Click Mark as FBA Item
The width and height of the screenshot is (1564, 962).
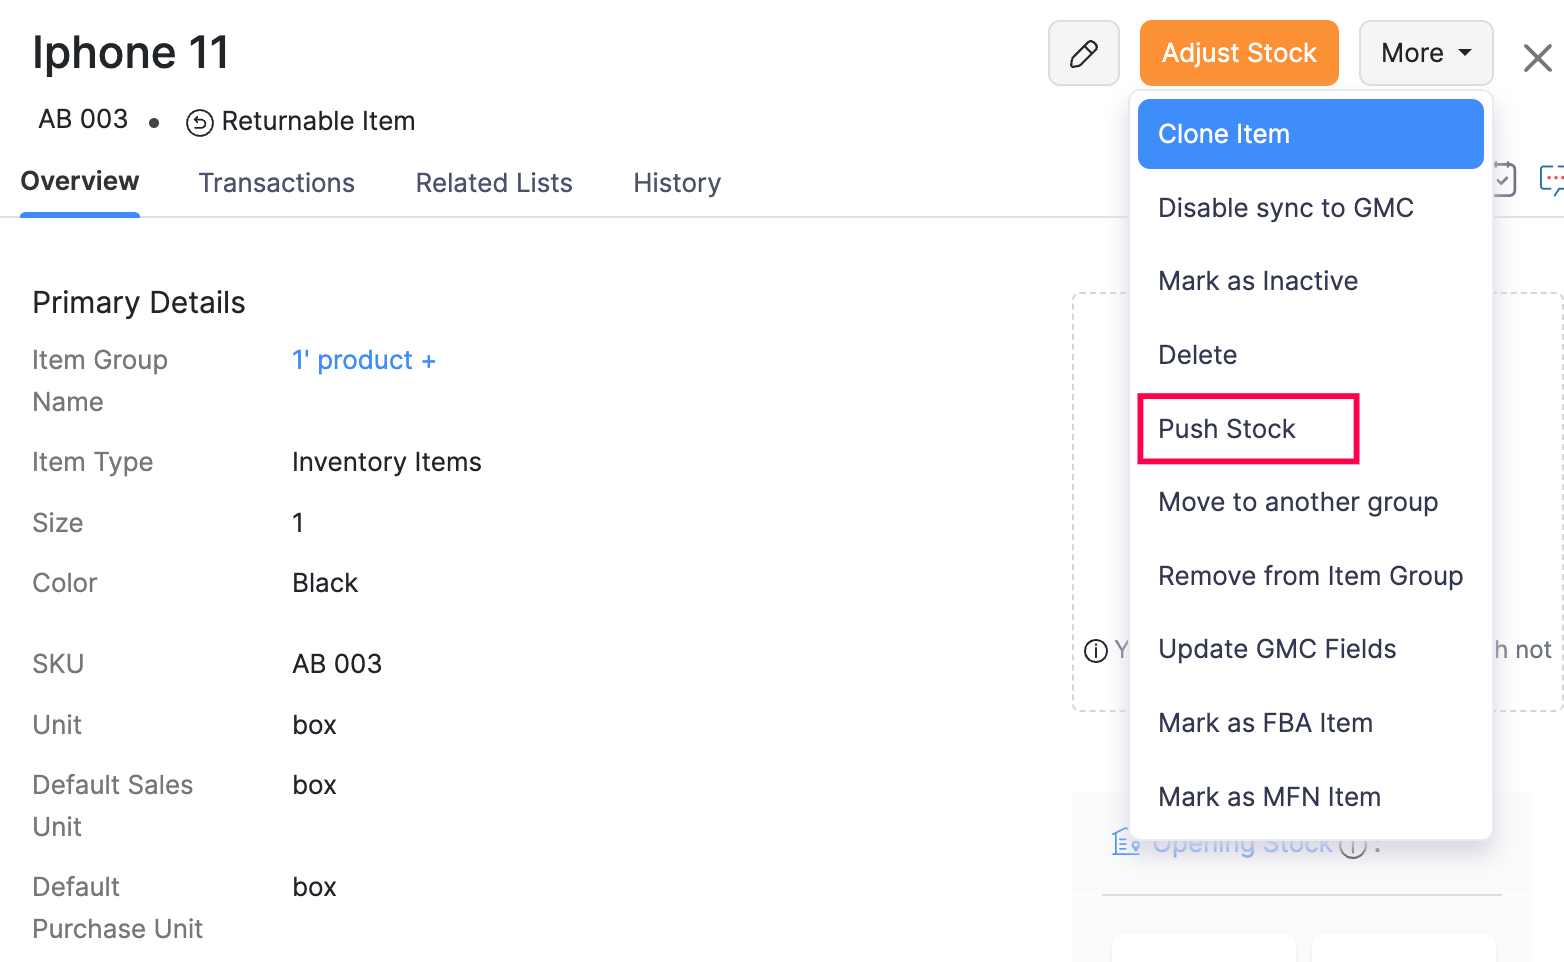tap(1265, 723)
